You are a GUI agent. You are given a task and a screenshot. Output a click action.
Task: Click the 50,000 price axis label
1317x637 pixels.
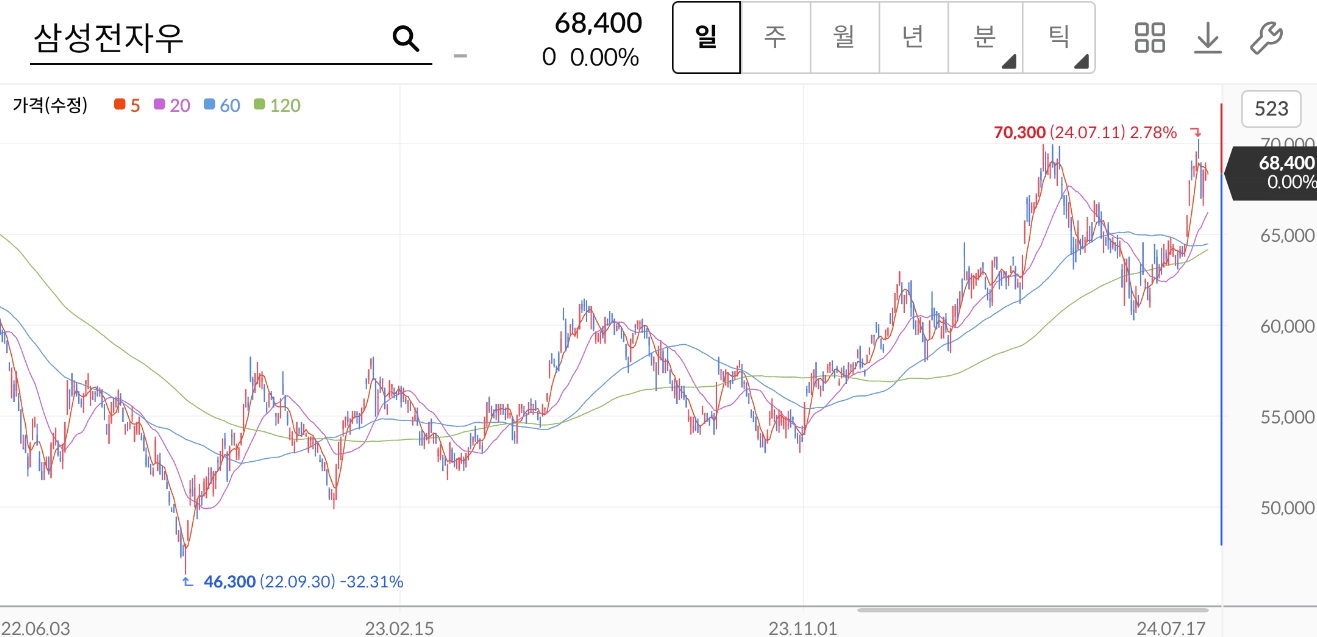[1286, 508]
